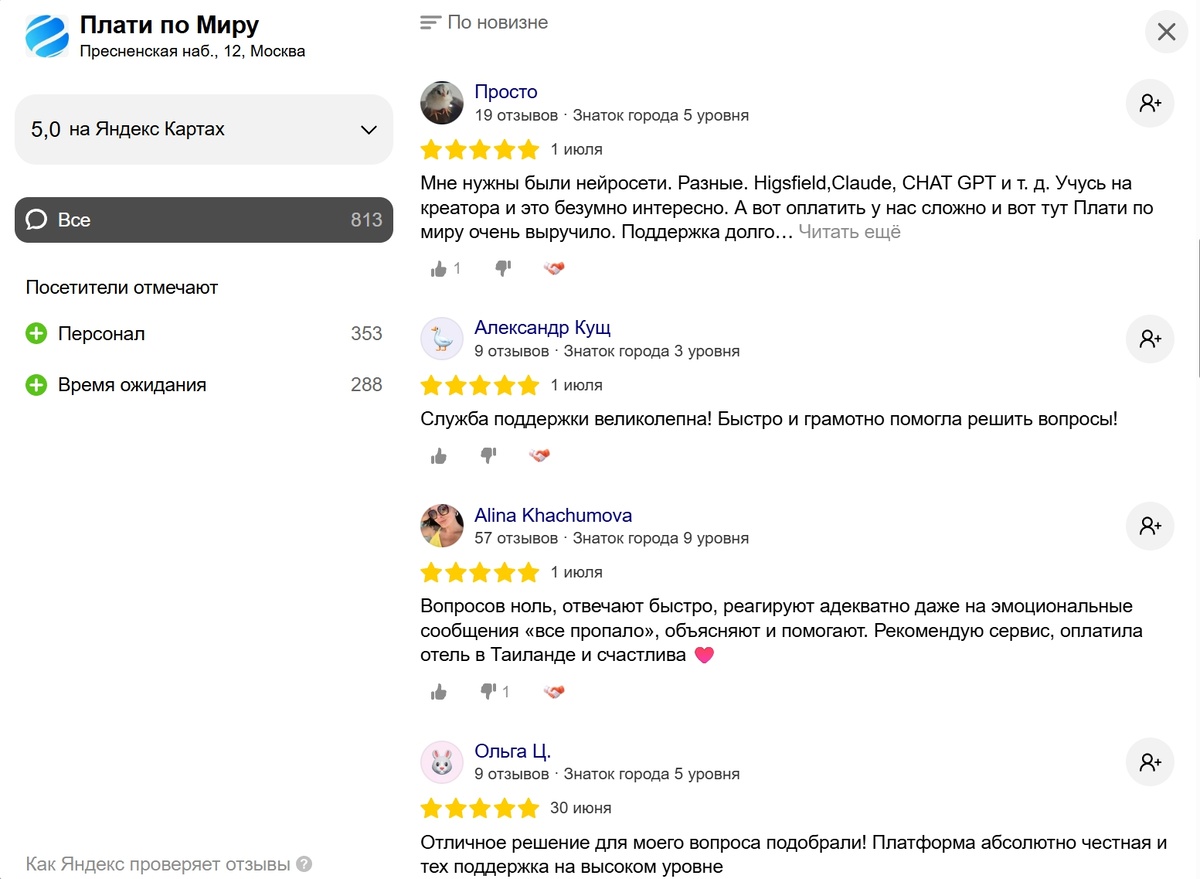Expand review text via Читать ещё
The image size is (1200, 879).
coord(849,232)
